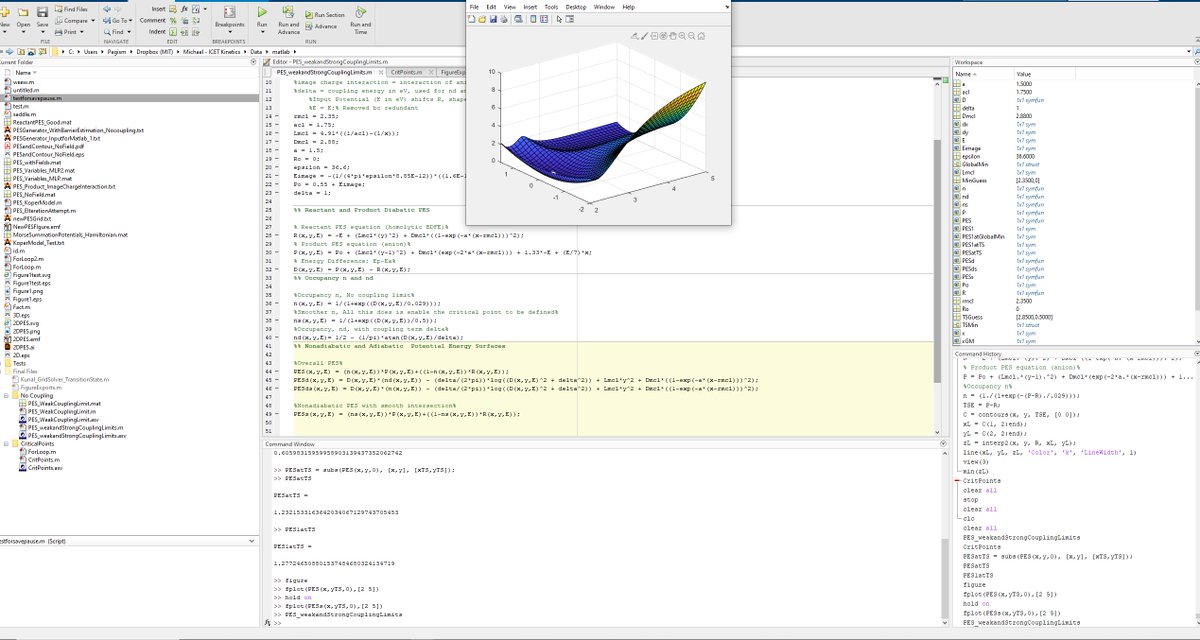The height and width of the screenshot is (640, 1200).
Task: Expand the Compare dropdown arrow
Action: tap(93, 20)
